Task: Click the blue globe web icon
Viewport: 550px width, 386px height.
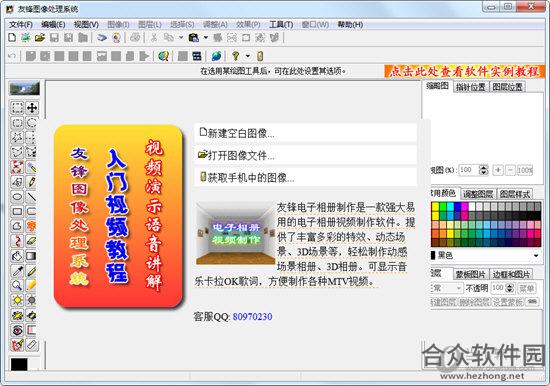Action: pyautogui.click(x=216, y=56)
